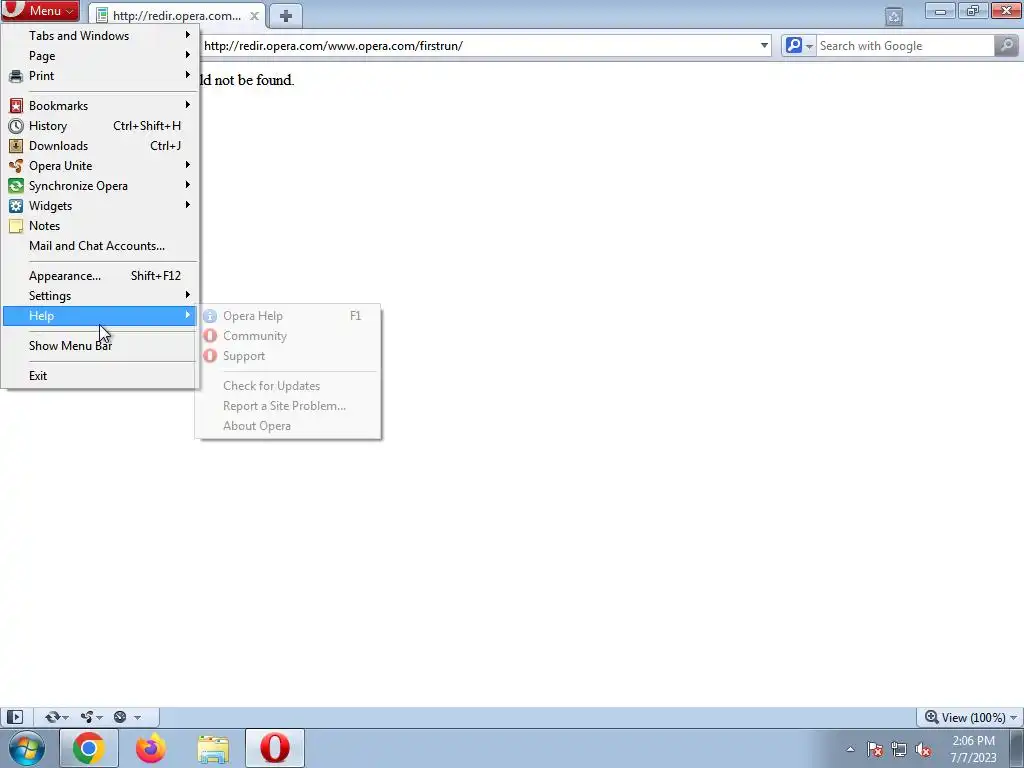Click the History clock icon
This screenshot has height=768, width=1024.
tap(16, 126)
